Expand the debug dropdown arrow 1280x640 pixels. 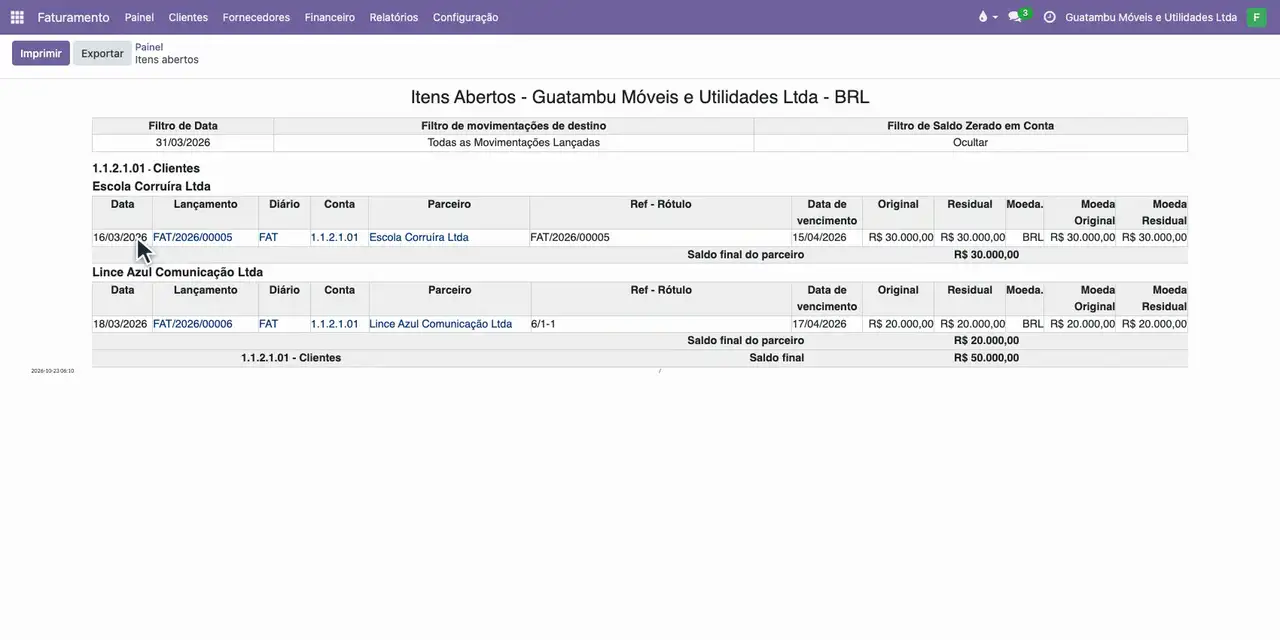point(995,18)
